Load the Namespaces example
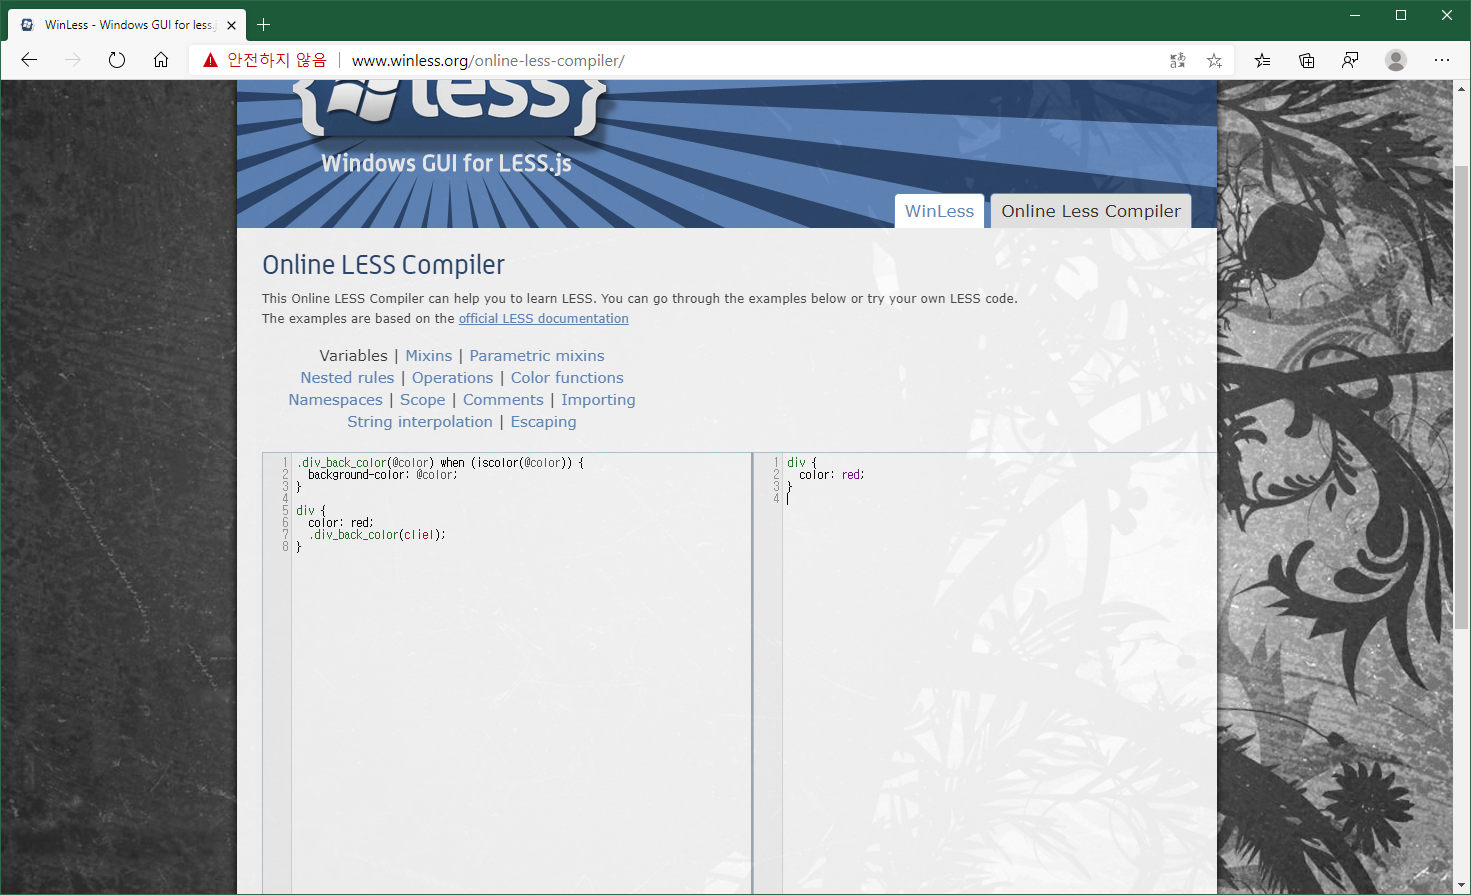The width and height of the screenshot is (1471, 895). coord(335,399)
